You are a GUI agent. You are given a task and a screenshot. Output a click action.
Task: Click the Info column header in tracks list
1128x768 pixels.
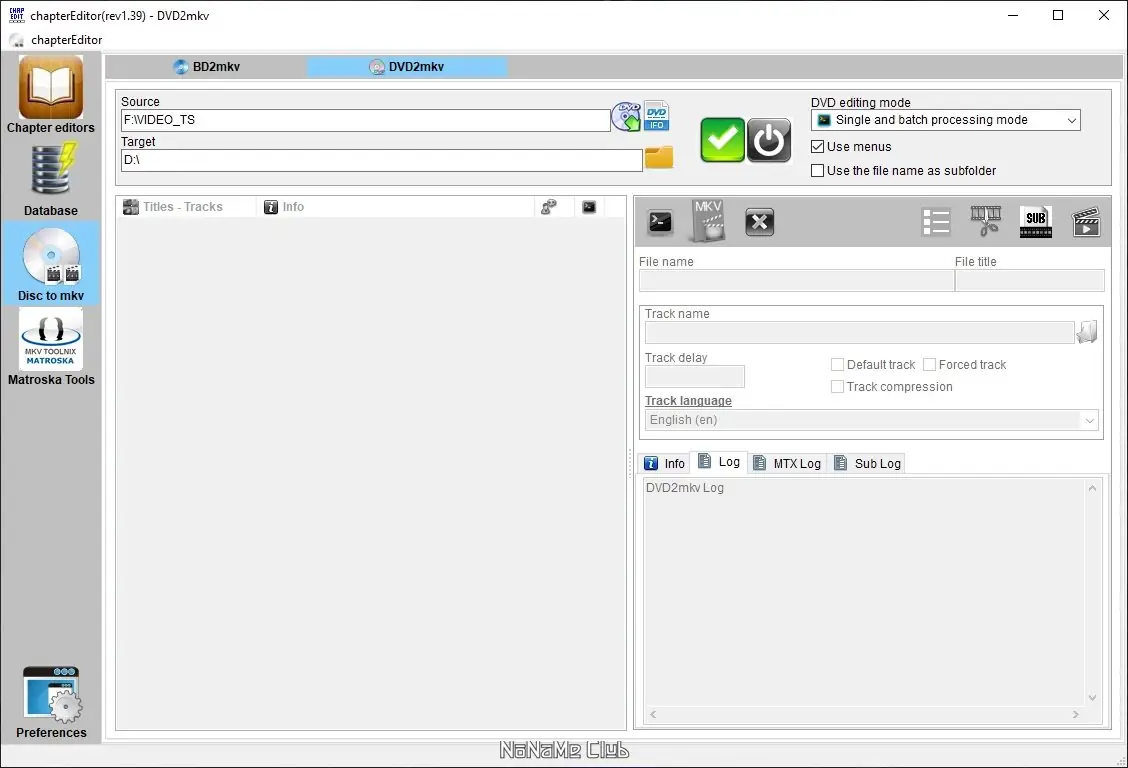396,207
